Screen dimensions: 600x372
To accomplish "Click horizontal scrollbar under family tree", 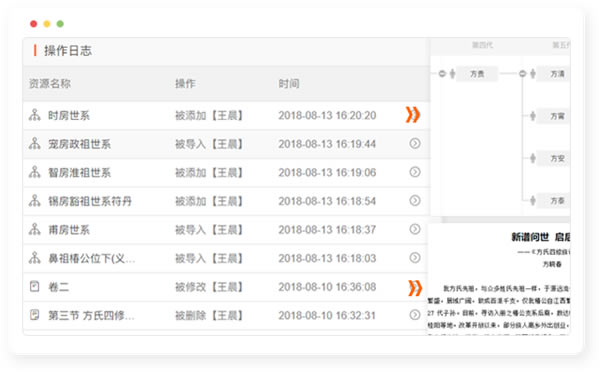I will [501, 220].
